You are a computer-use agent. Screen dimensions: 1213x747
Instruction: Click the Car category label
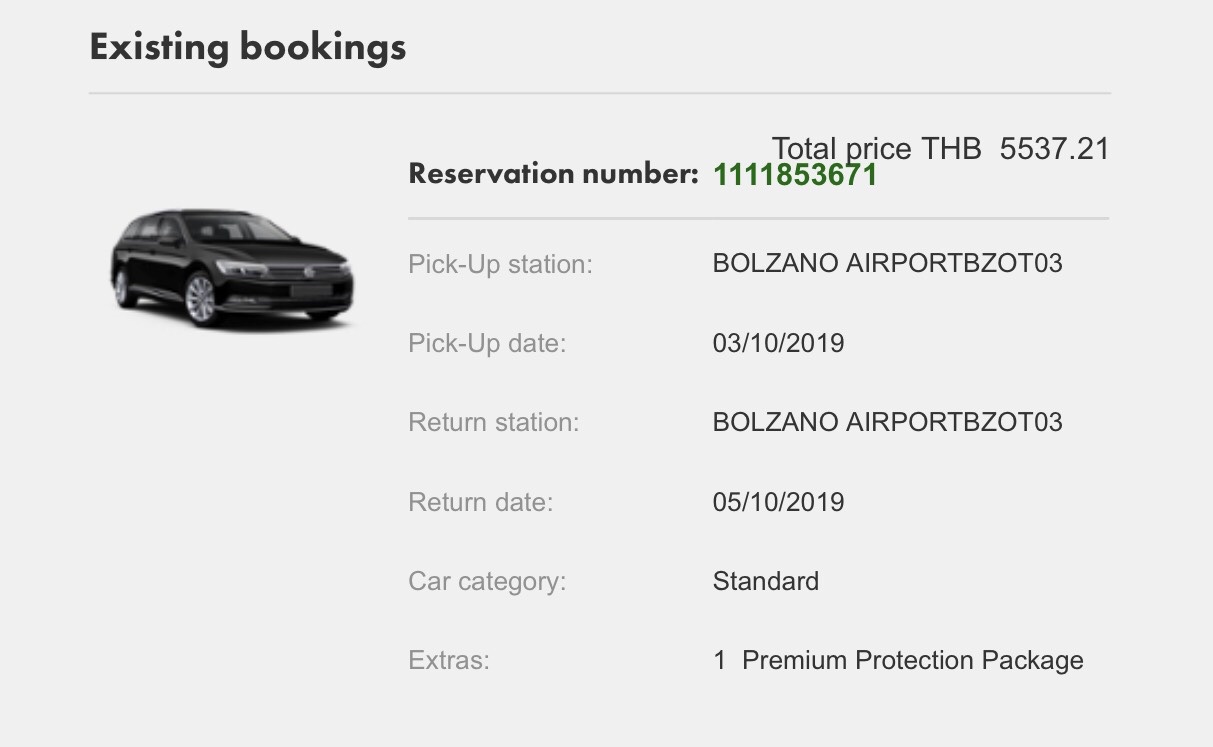(x=487, y=581)
